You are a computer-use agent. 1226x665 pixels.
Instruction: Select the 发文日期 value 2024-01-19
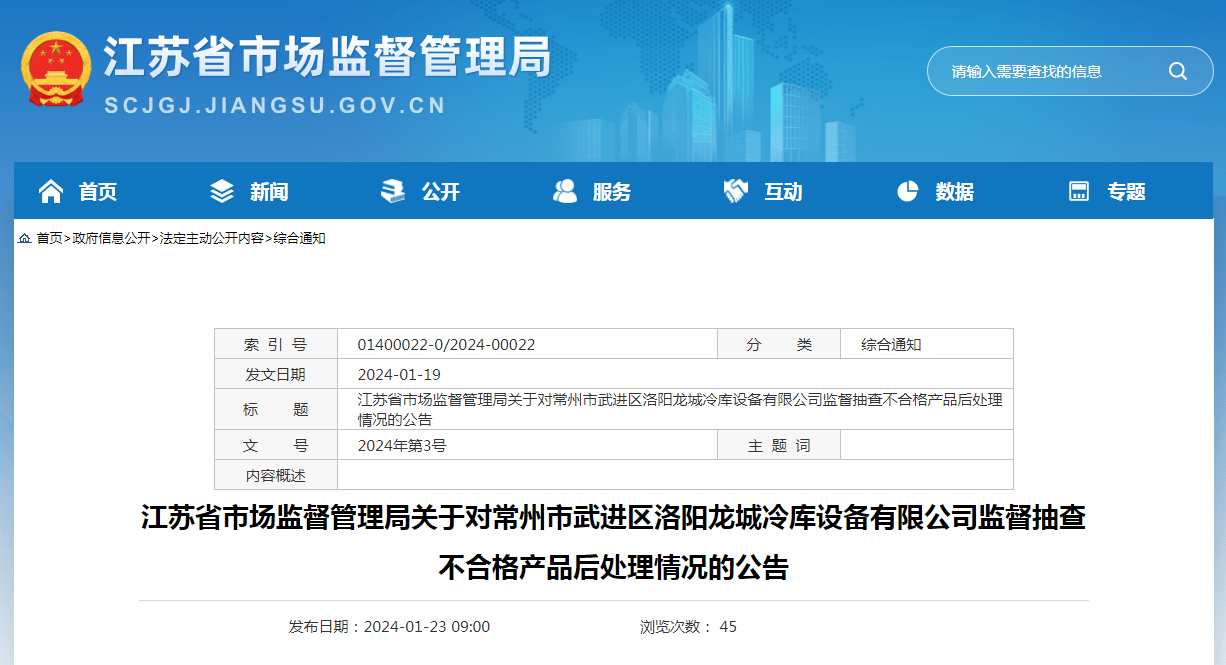click(x=399, y=374)
